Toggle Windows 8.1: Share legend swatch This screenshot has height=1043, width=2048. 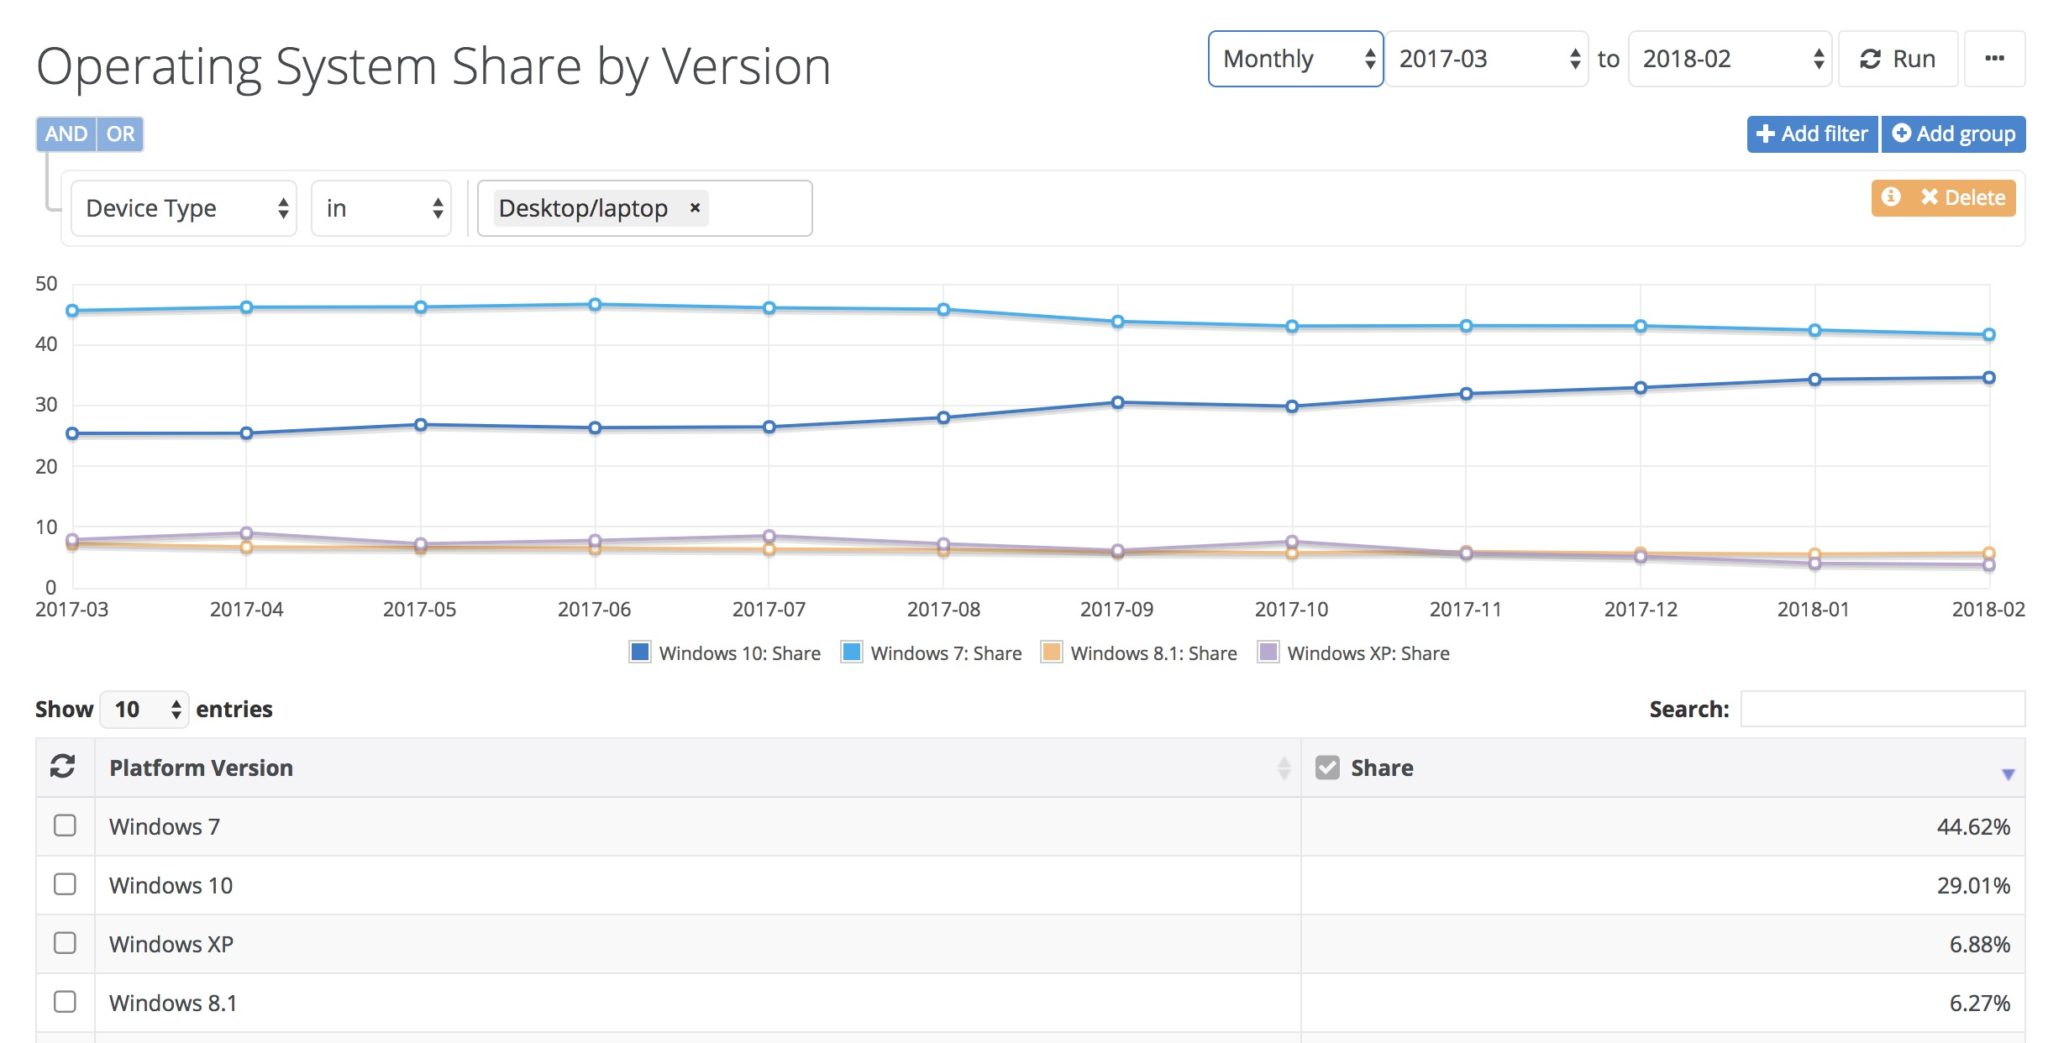pyautogui.click(x=1052, y=652)
